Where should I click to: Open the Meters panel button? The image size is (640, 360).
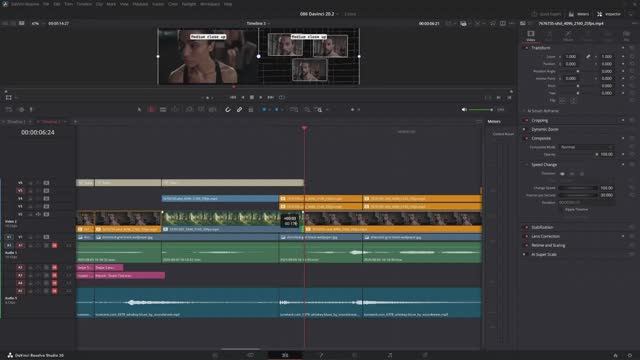(x=578, y=14)
